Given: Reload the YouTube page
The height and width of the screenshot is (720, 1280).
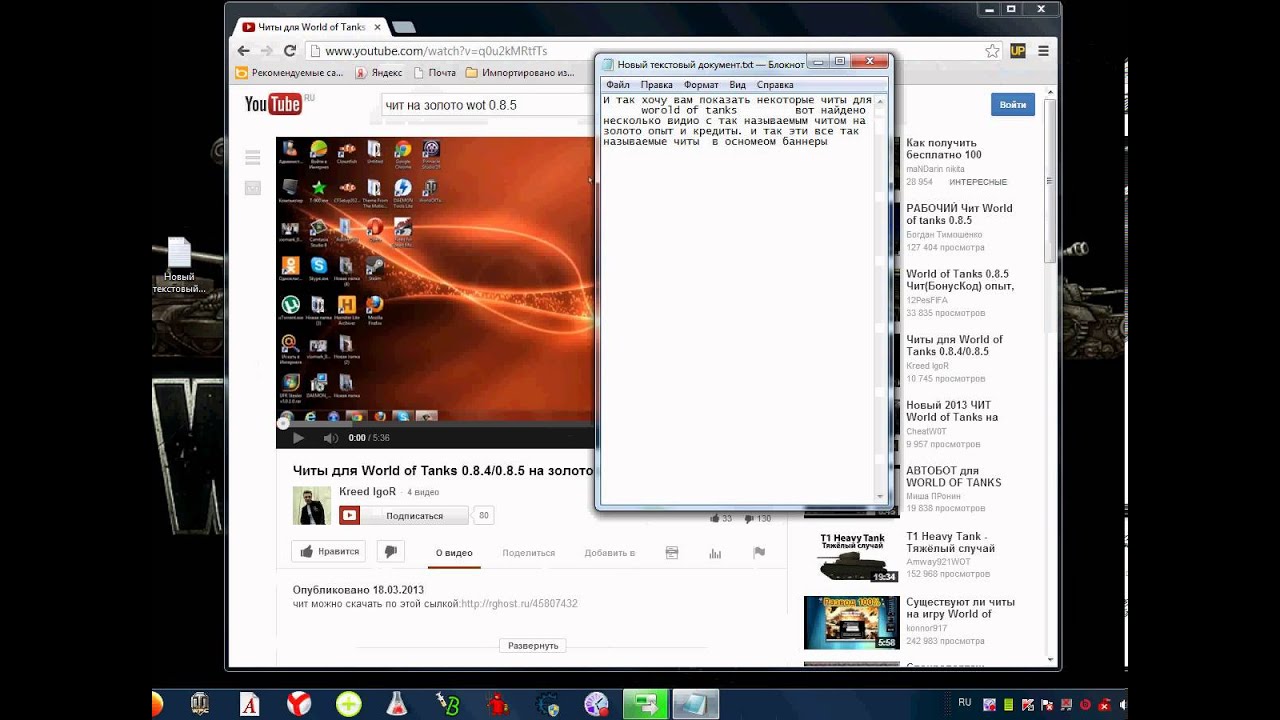Looking at the screenshot, I should point(290,50).
